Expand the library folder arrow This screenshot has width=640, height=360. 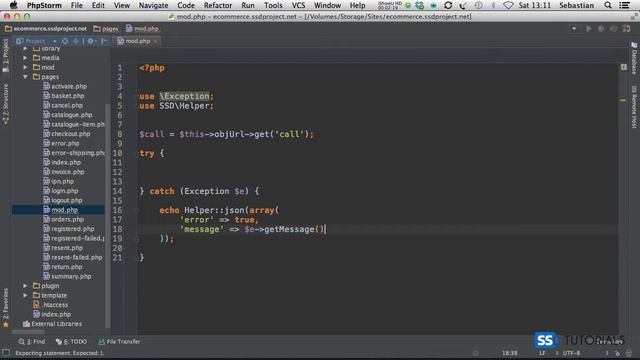[25, 49]
